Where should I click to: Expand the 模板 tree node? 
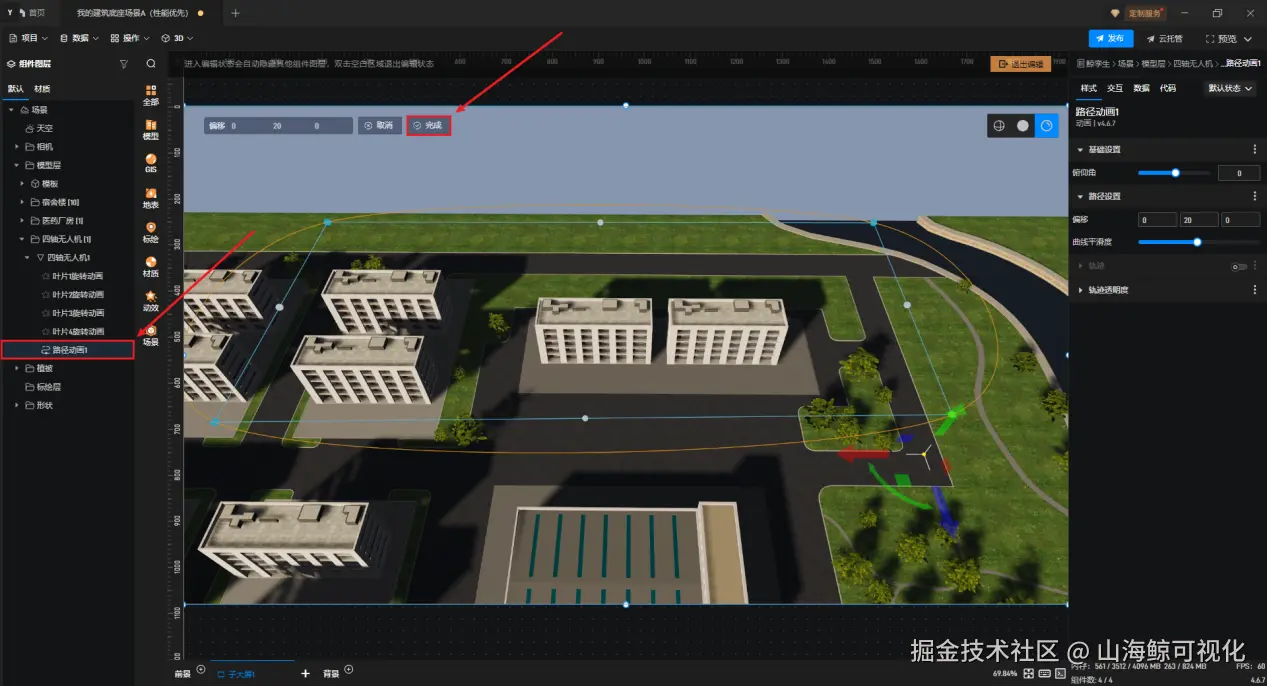tap(23, 184)
